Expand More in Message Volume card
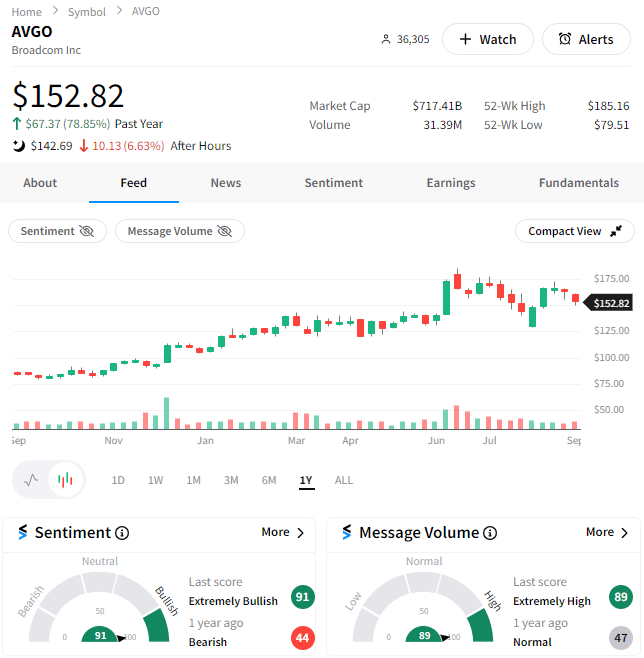 coord(607,532)
